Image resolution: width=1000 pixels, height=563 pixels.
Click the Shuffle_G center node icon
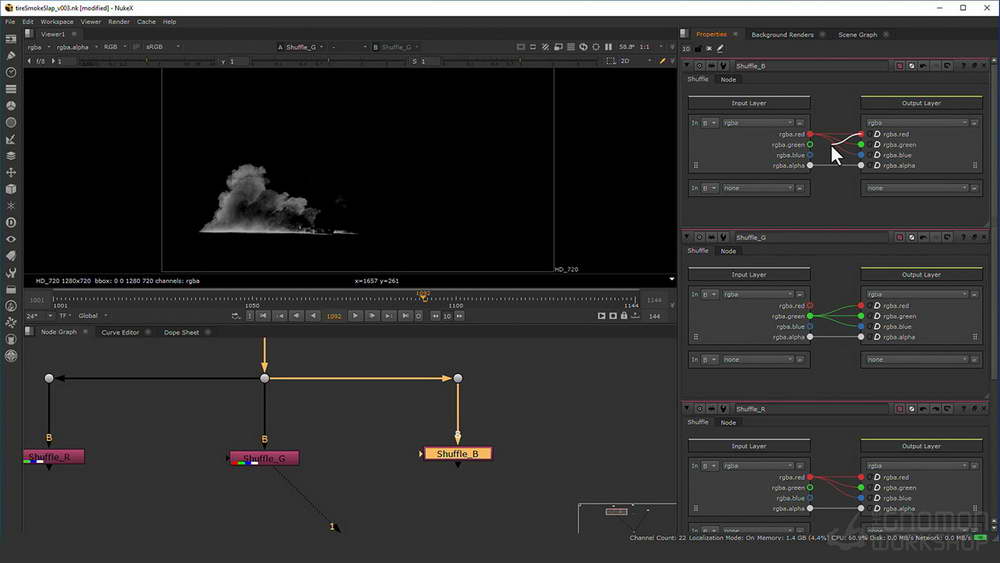700,237
